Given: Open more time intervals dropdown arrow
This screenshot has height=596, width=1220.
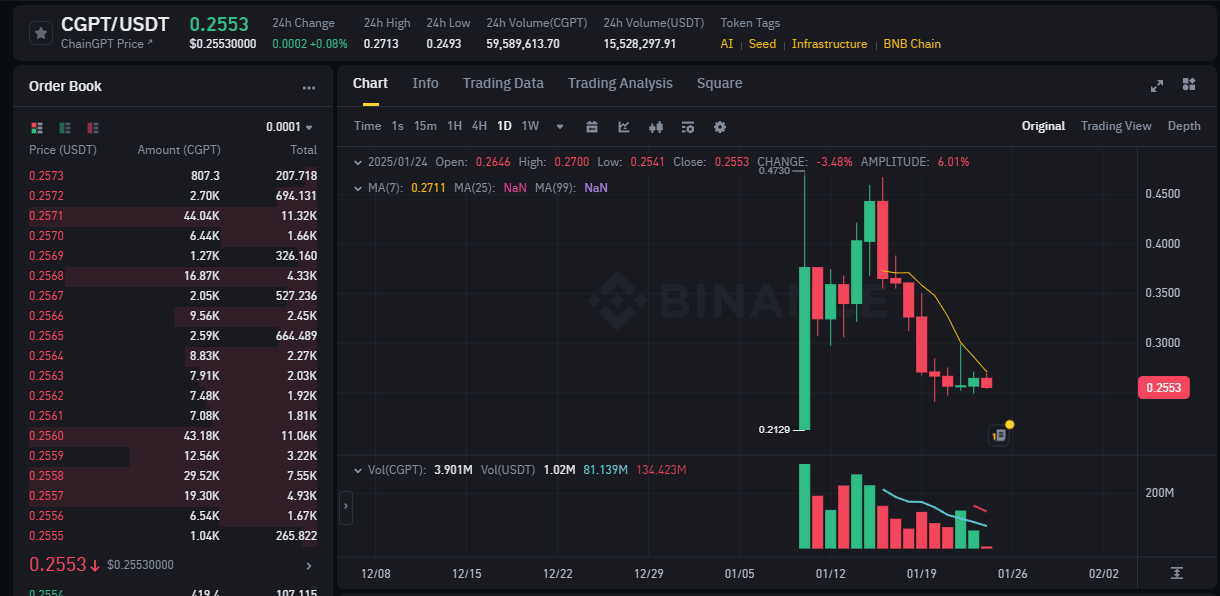Looking at the screenshot, I should pos(559,127).
